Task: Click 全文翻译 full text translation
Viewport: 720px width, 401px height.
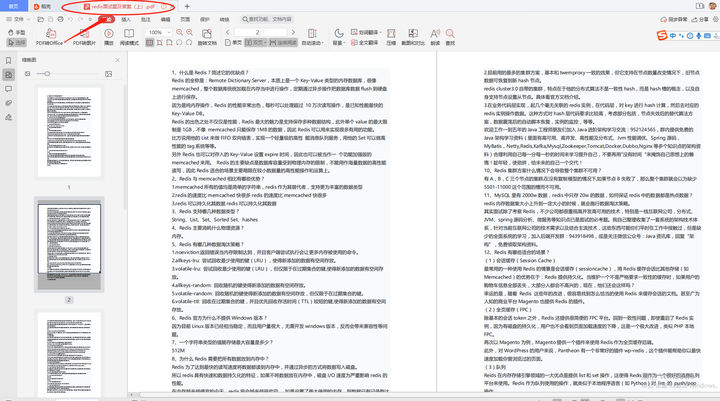Action: (x=365, y=42)
